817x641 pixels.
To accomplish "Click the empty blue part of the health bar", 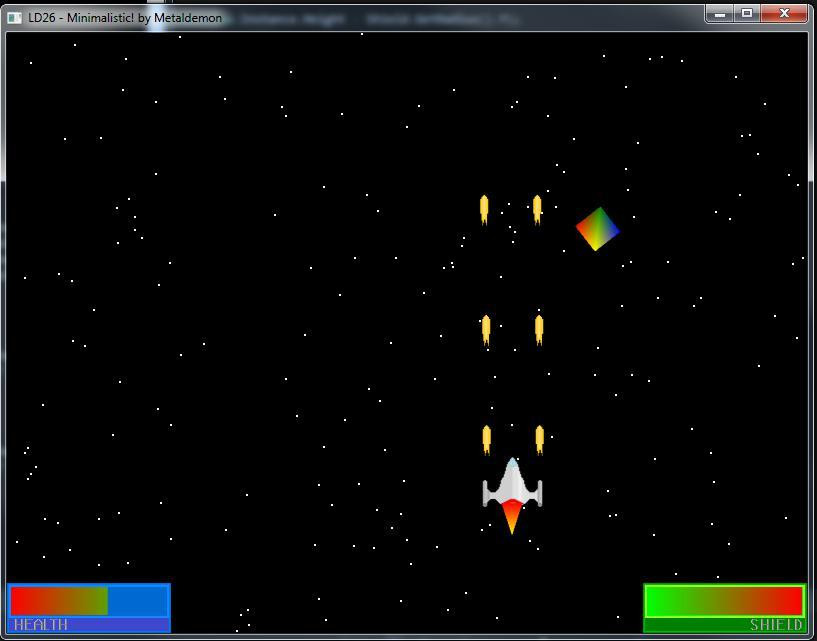I will [x=137, y=601].
